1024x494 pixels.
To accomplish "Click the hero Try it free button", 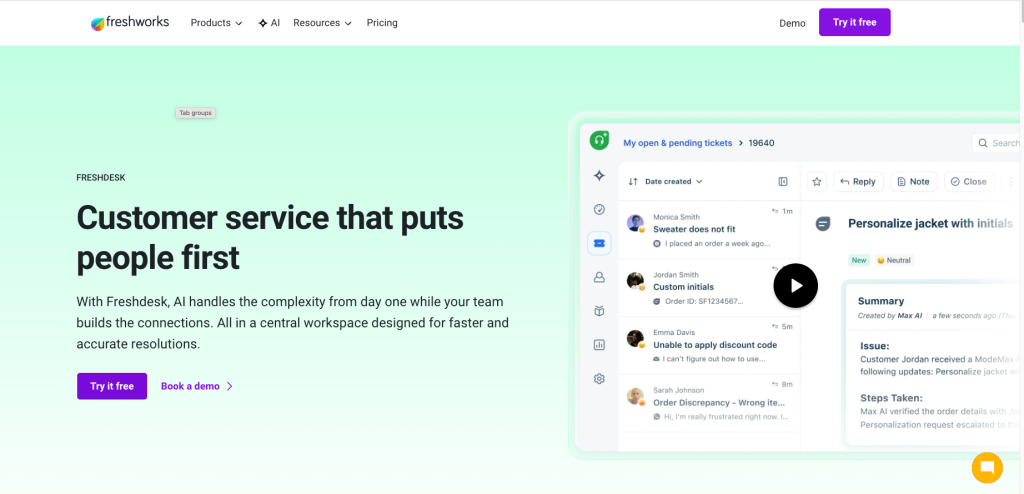I will 112,386.
